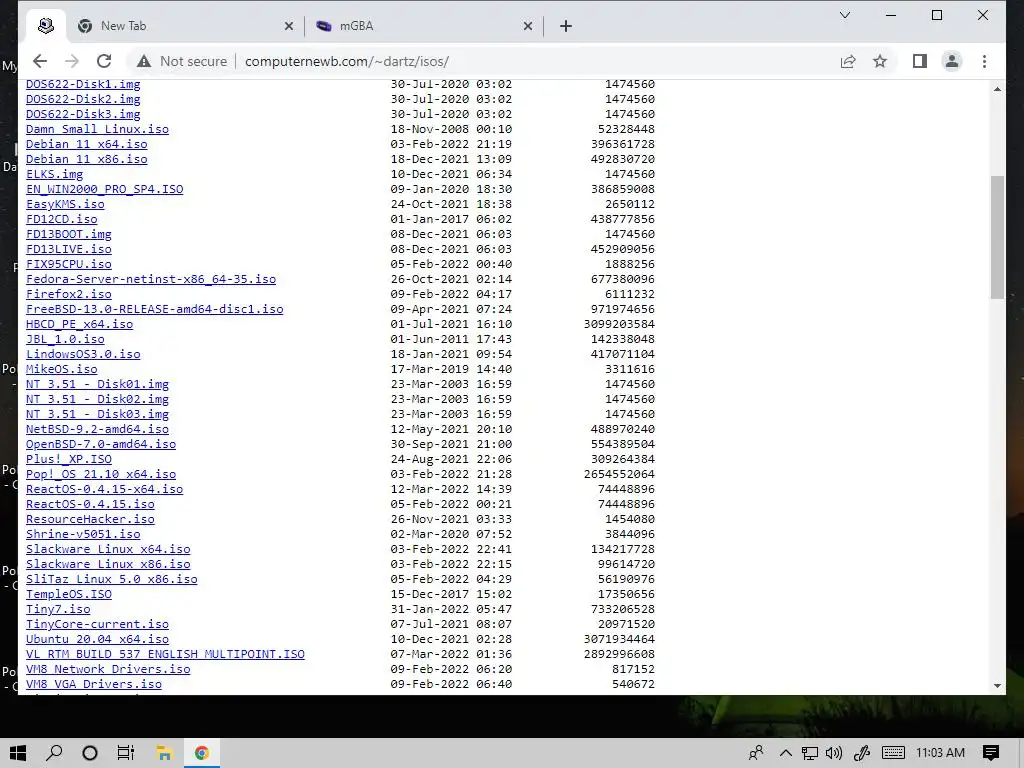The height and width of the screenshot is (768, 1024).
Task: Open the pen workspace tray icon
Action: coord(862,753)
